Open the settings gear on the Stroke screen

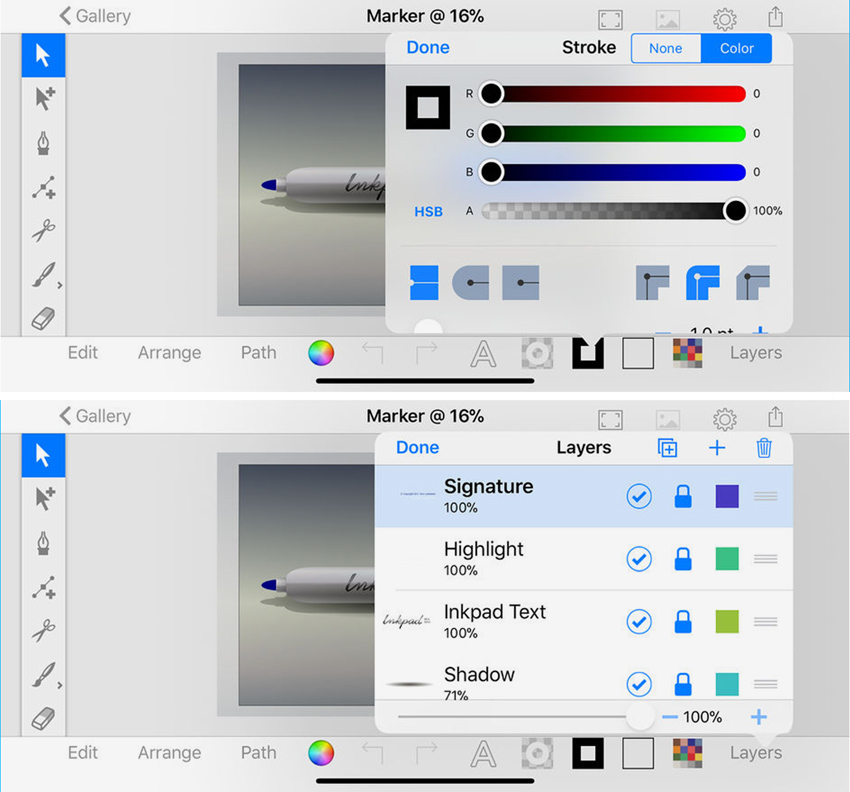tap(725, 20)
